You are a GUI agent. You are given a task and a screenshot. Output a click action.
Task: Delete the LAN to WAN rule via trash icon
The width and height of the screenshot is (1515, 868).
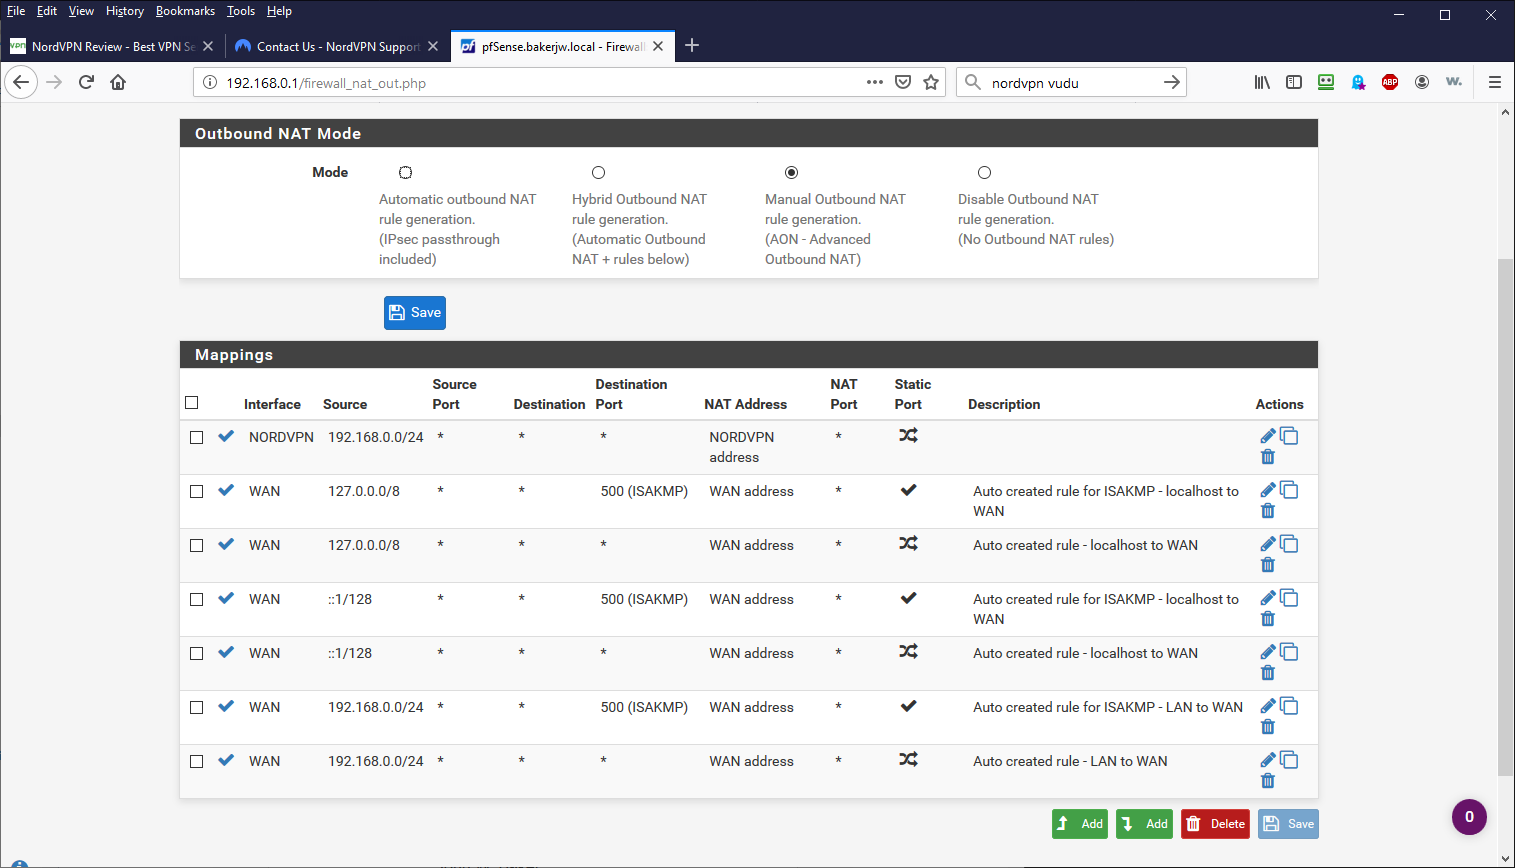point(1268,781)
